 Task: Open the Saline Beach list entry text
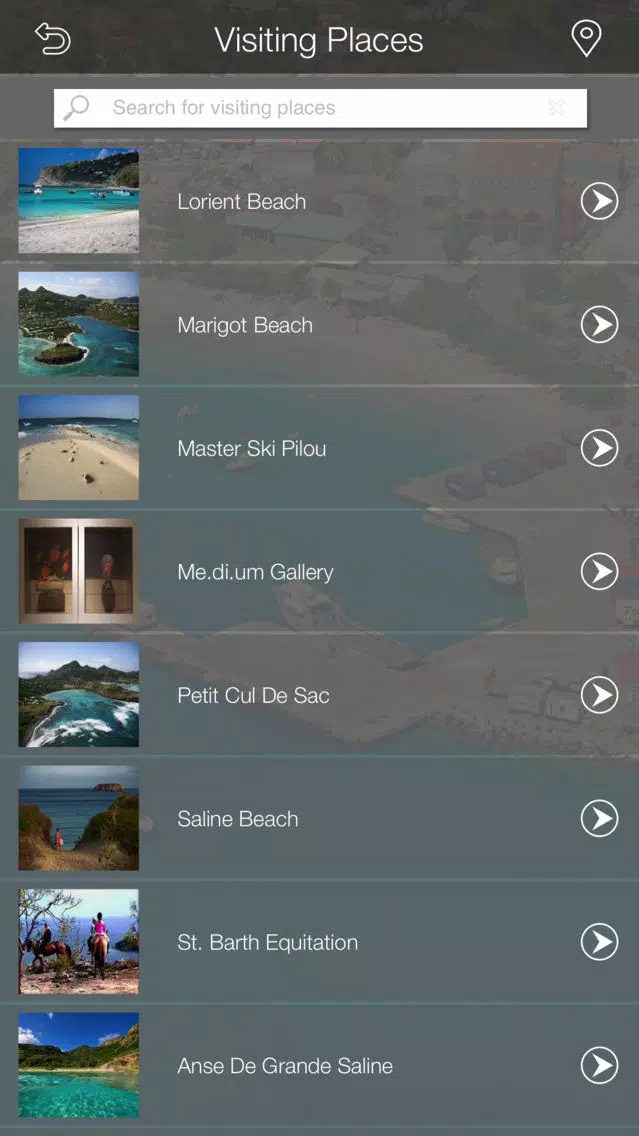(x=238, y=819)
